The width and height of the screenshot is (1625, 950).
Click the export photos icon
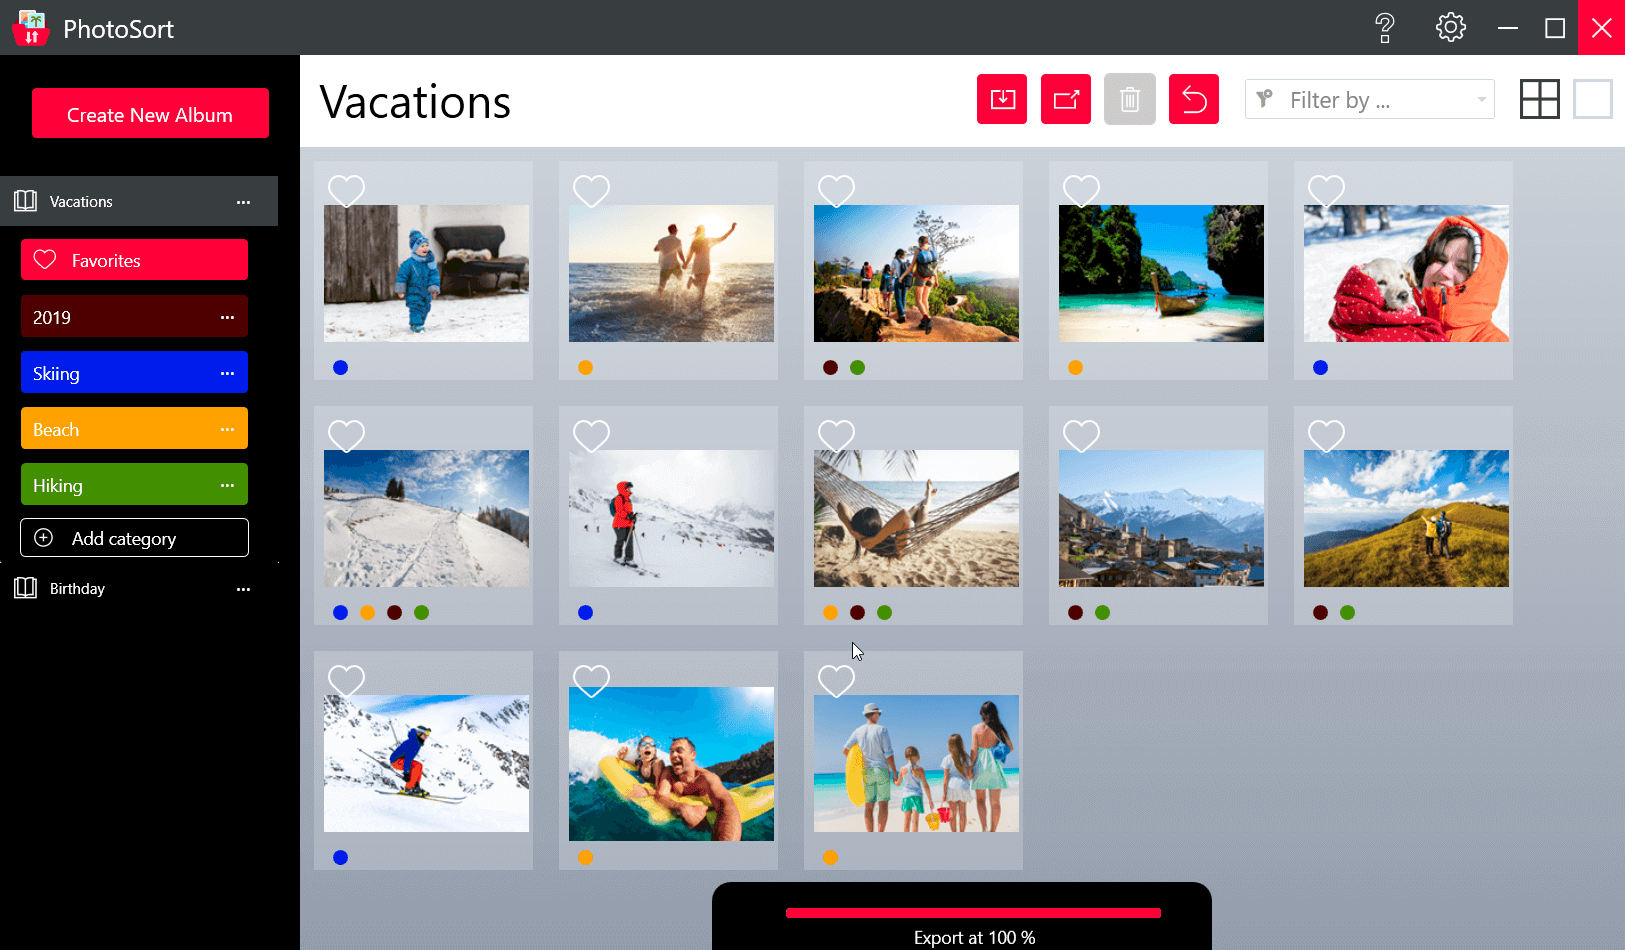pyautogui.click(x=1065, y=99)
